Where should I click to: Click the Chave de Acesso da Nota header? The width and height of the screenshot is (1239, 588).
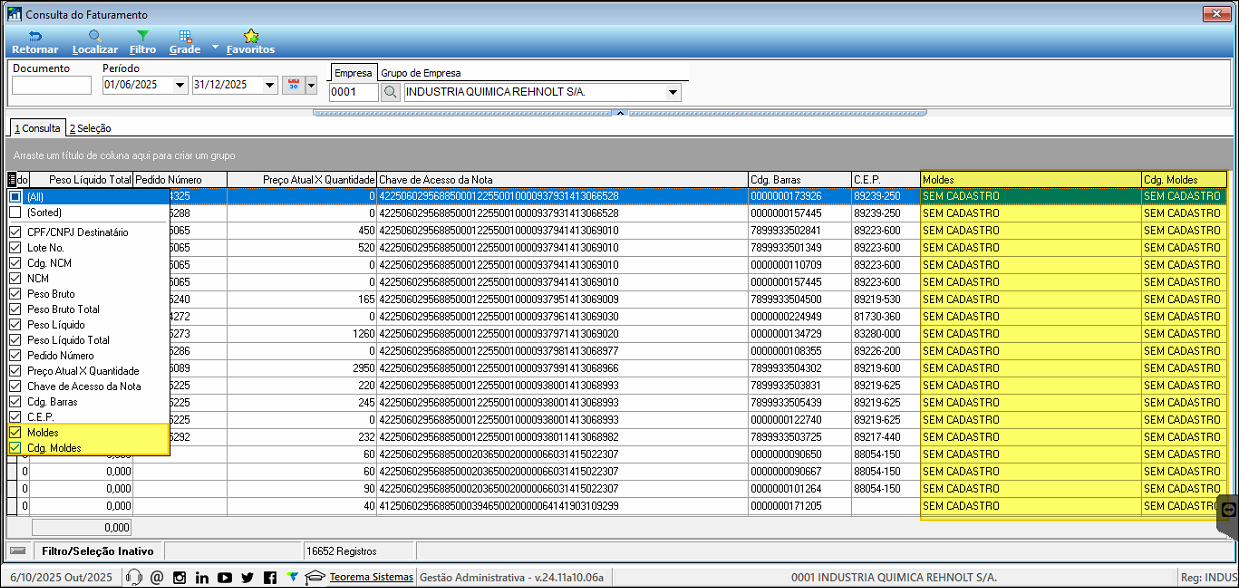(562, 179)
